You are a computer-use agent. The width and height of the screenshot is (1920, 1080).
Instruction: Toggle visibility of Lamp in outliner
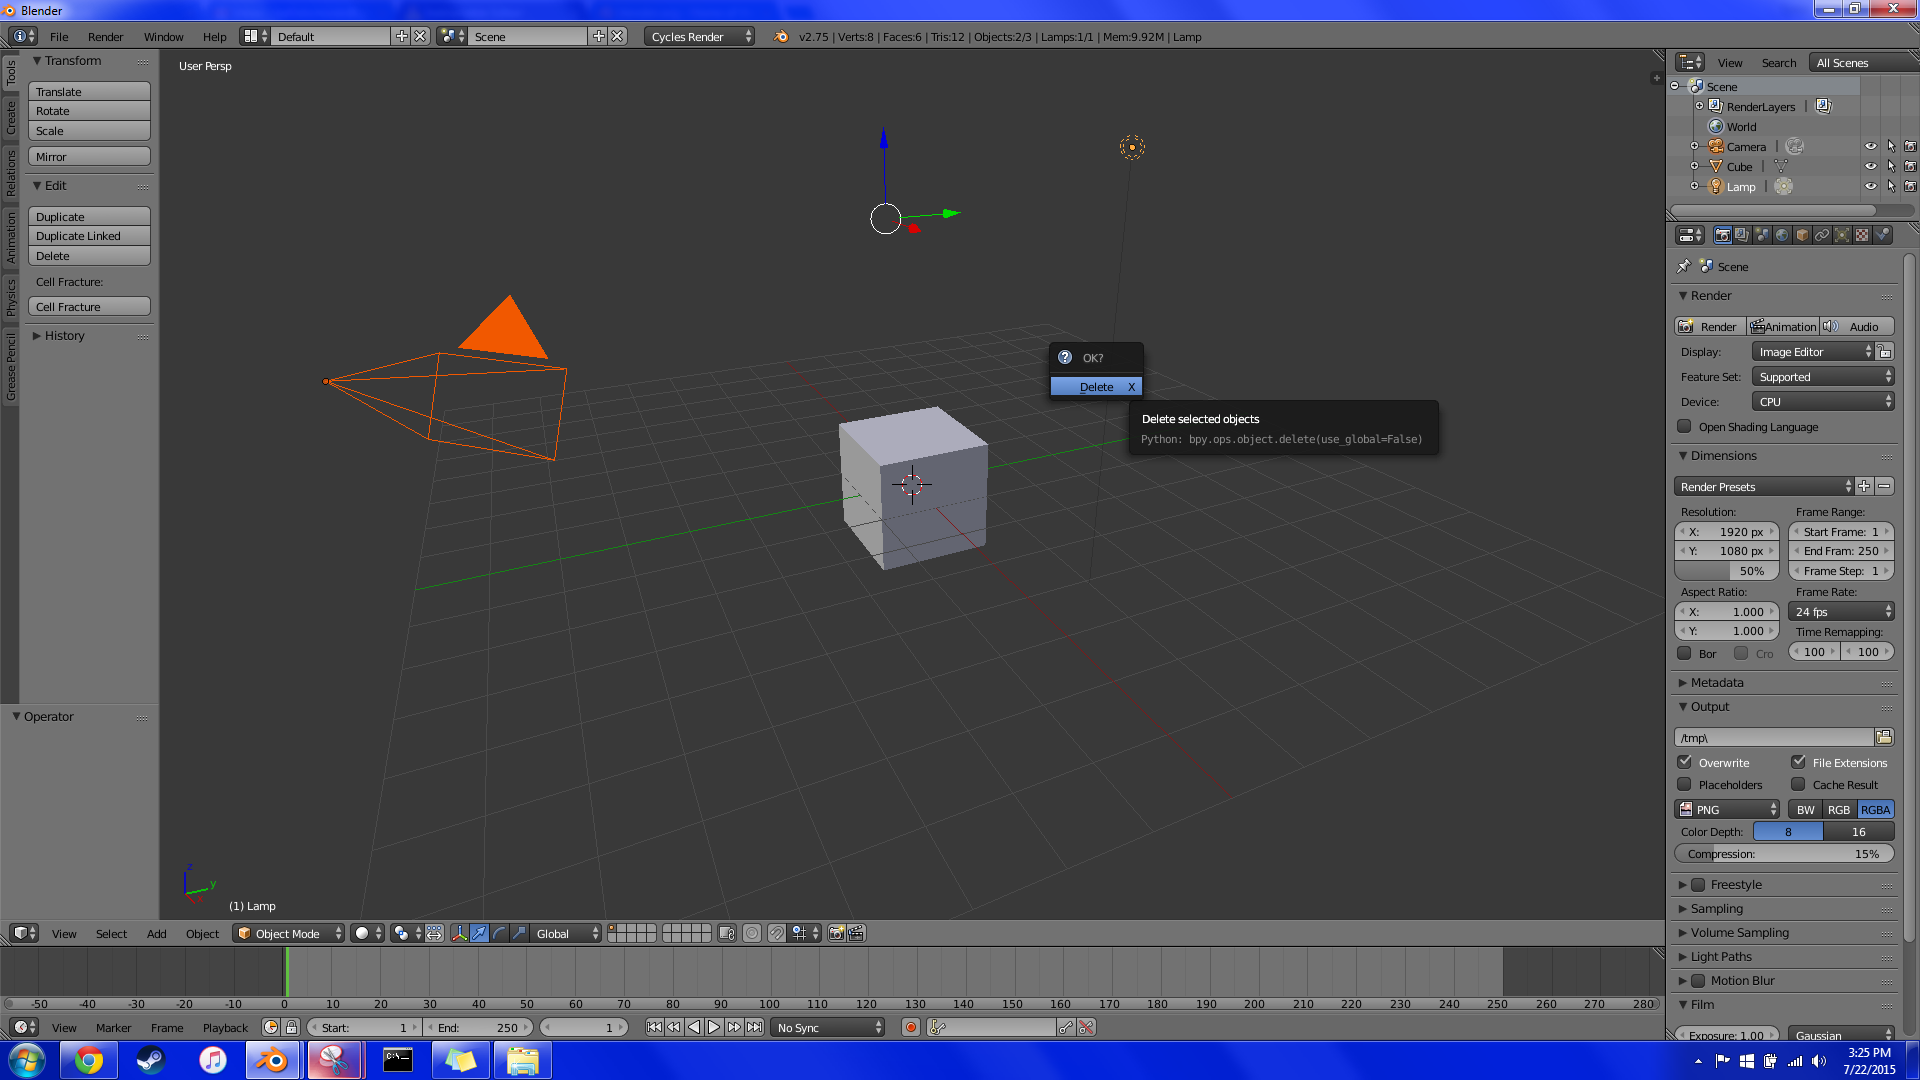(x=1870, y=186)
